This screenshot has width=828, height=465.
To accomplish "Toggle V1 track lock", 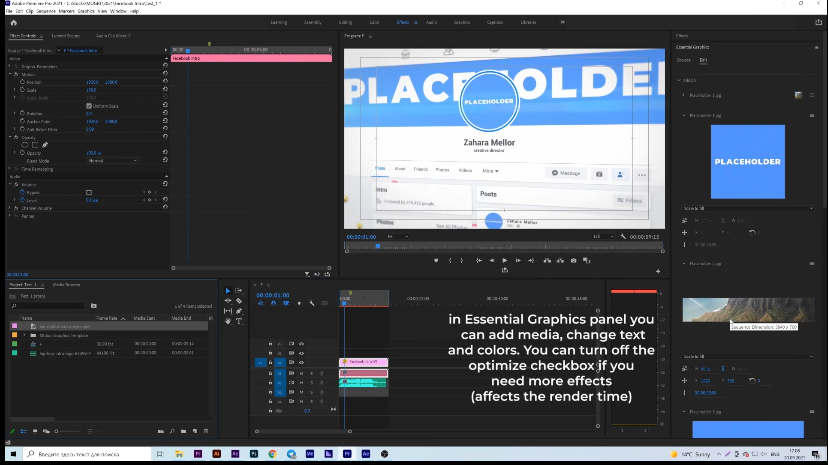I will [x=270, y=362].
